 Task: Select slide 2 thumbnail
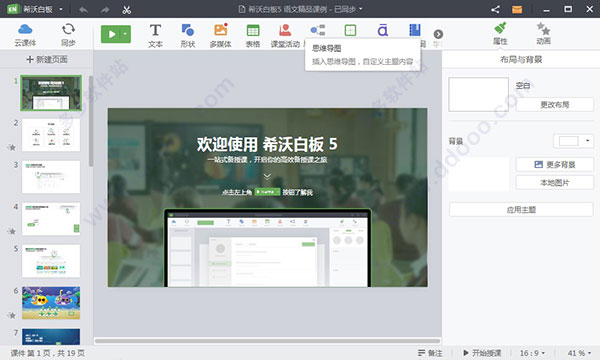51,135
